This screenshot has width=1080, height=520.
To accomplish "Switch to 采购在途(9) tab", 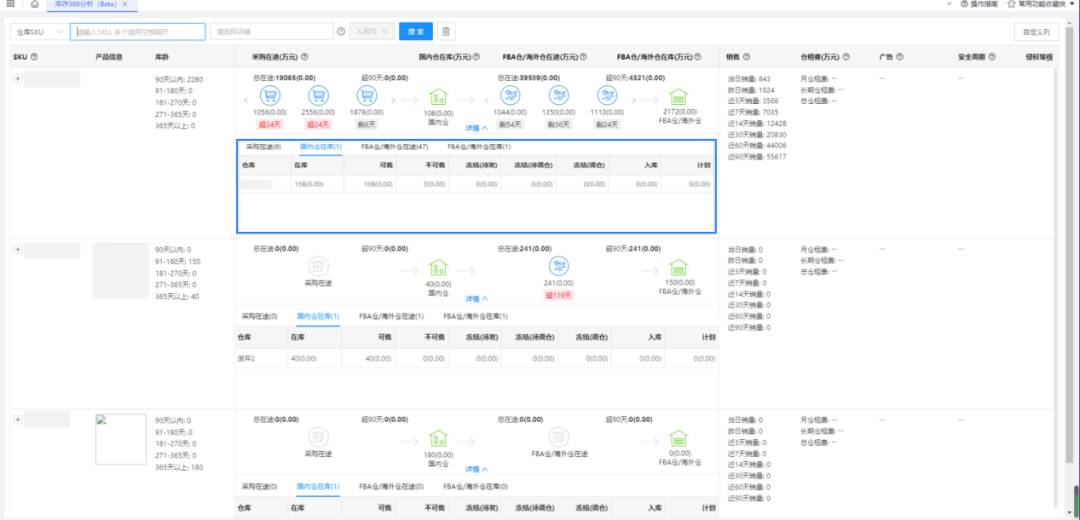I will [263, 147].
